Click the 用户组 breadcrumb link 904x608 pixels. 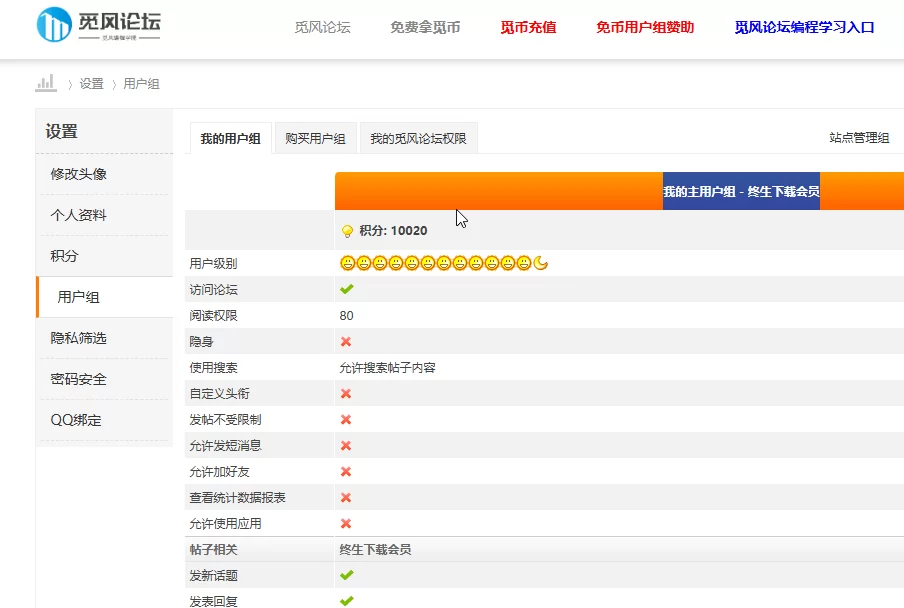click(141, 84)
